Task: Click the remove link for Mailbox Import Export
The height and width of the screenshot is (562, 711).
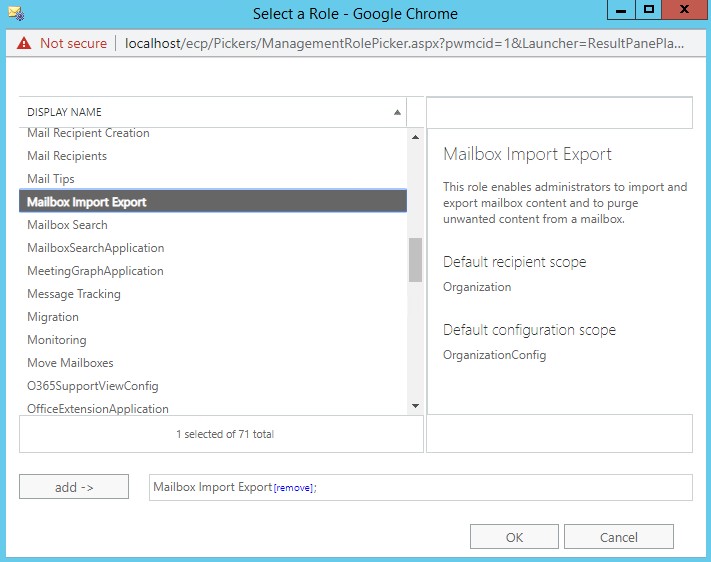Action: 294,488
